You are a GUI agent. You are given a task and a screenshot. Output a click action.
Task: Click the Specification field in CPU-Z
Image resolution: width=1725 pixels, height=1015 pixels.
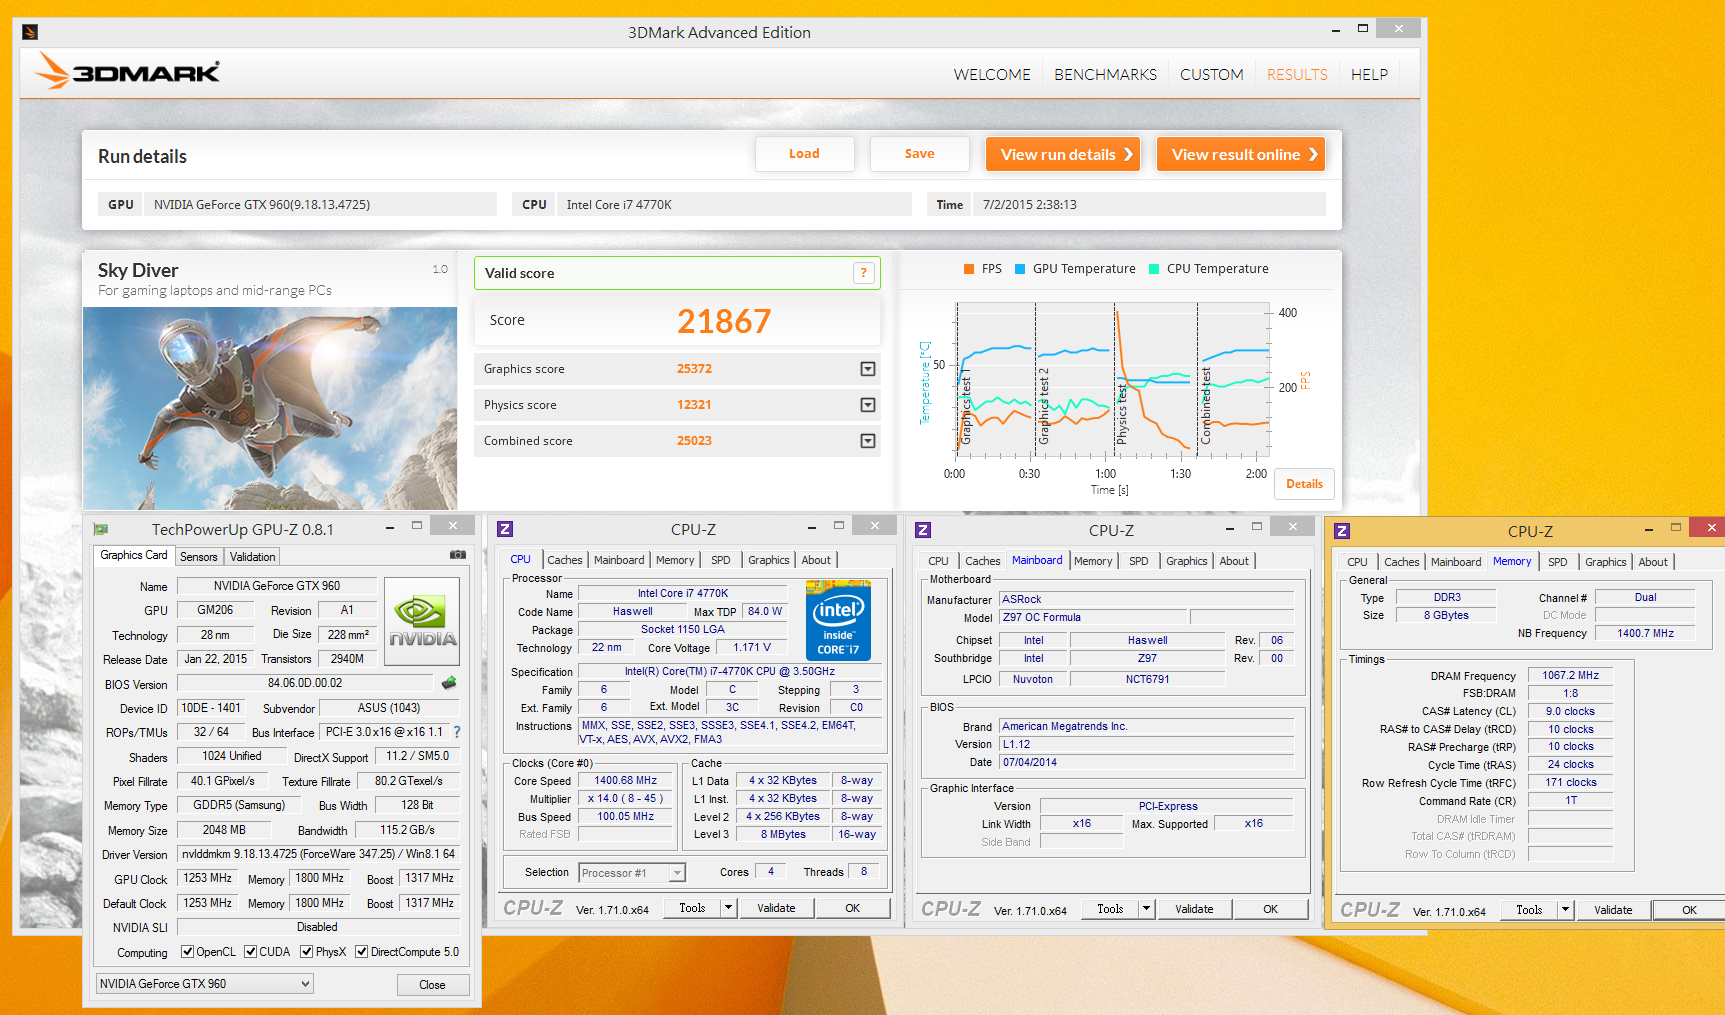(x=730, y=671)
